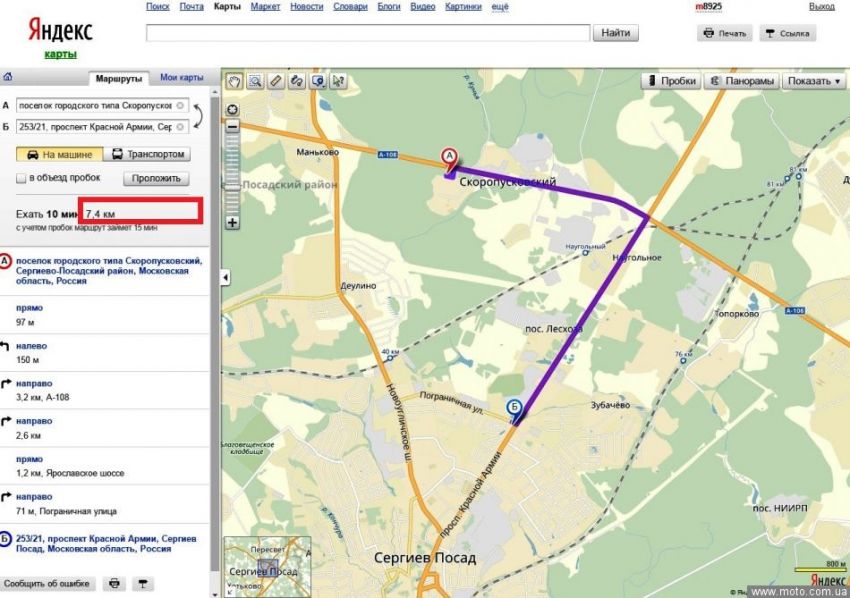
Task: Click the blue Б marker on map
Action: point(513,408)
